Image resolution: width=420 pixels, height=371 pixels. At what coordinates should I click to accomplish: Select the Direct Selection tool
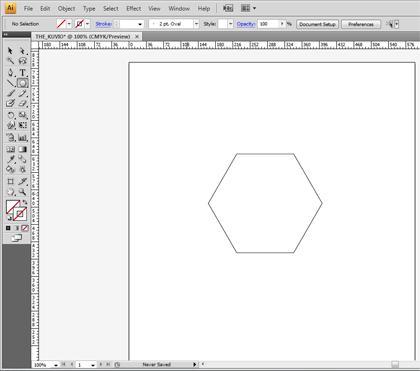[x=22, y=51]
